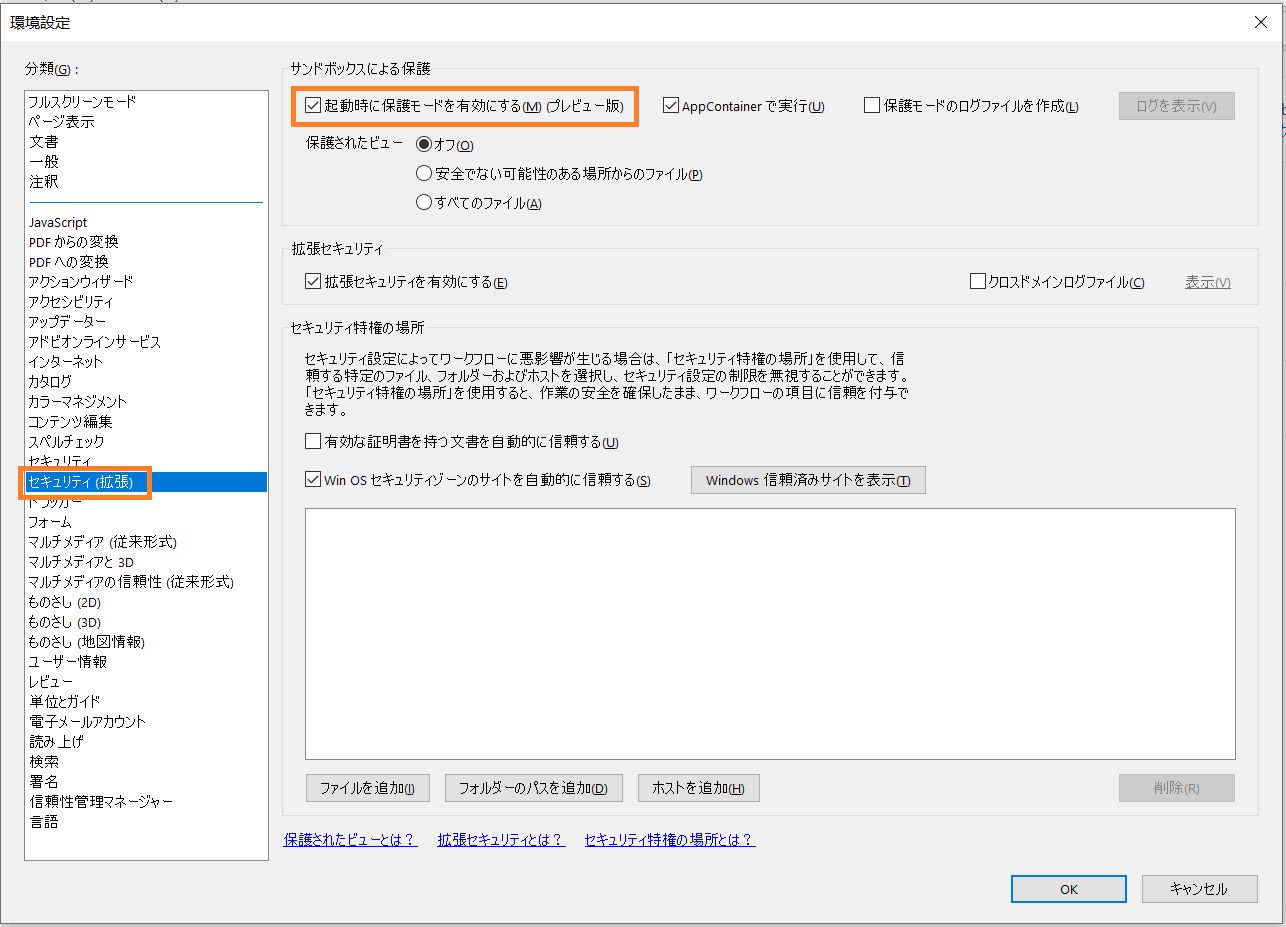Uncheck Win OS セキュリティゾーンのサイトを自動的に信頼する
The width and height of the screenshot is (1286, 927).
313,479
